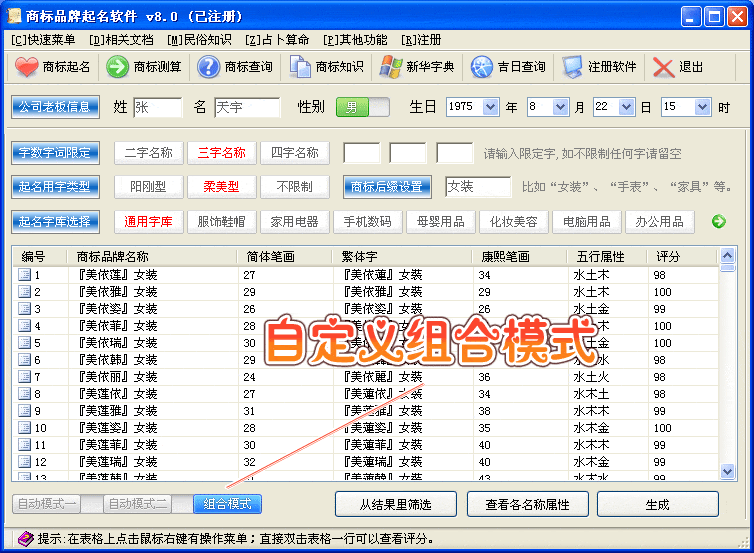Image resolution: width=754 pixels, height=553 pixels.
Task: Open the [M]民俗知识 menu
Action: coord(199,40)
